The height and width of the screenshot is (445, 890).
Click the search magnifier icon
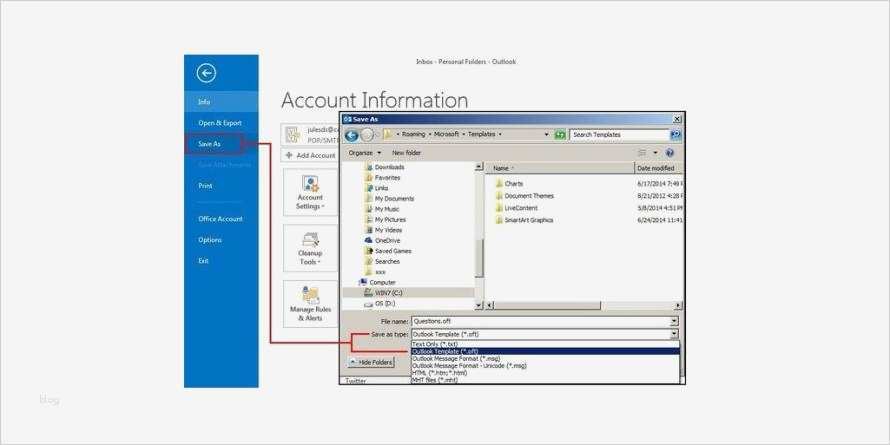(675, 135)
